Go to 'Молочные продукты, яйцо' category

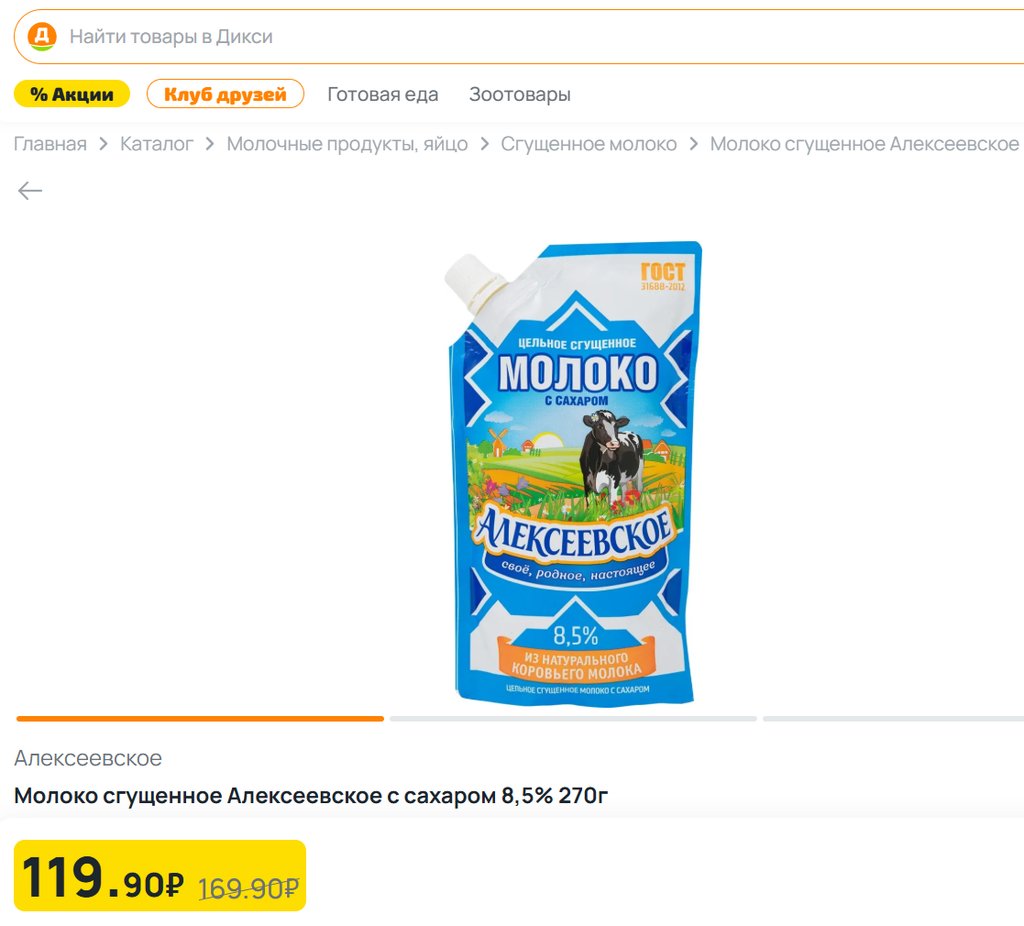pos(347,144)
